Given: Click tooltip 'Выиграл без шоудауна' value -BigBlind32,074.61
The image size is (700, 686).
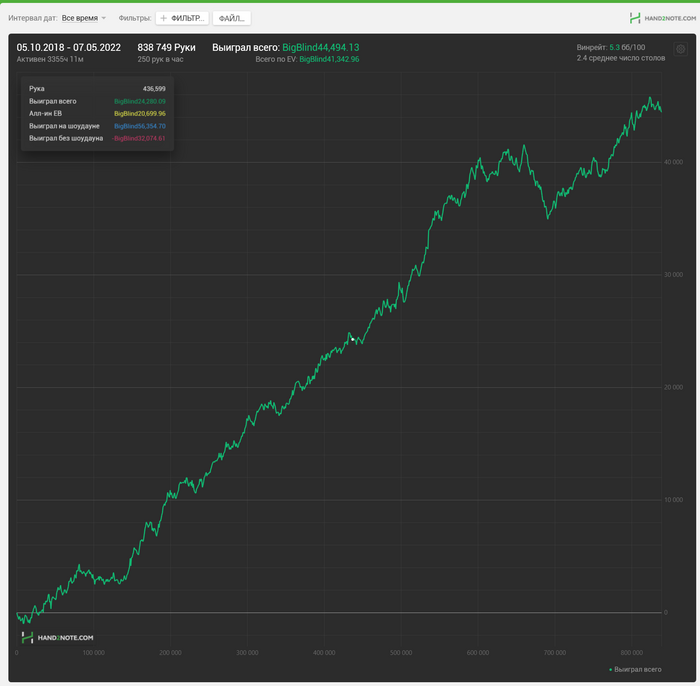Looking at the screenshot, I should coord(138,138).
